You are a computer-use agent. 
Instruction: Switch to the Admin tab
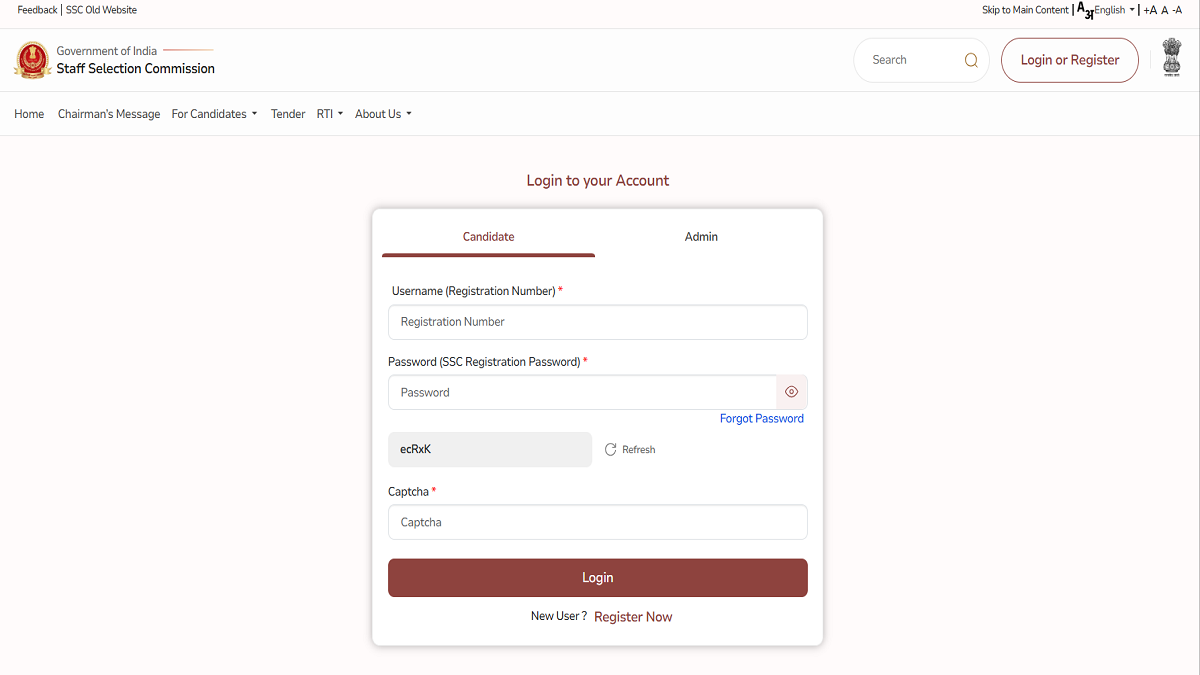[701, 237]
